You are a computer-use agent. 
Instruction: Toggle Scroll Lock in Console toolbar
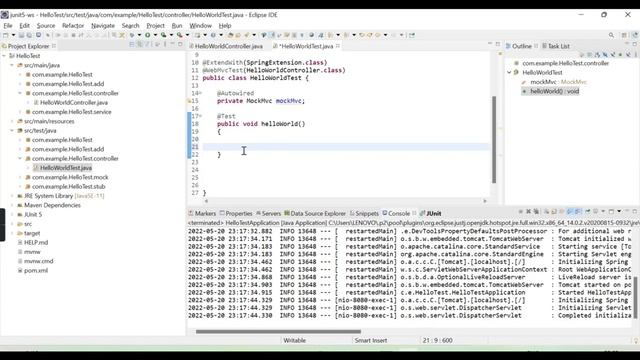(554, 211)
